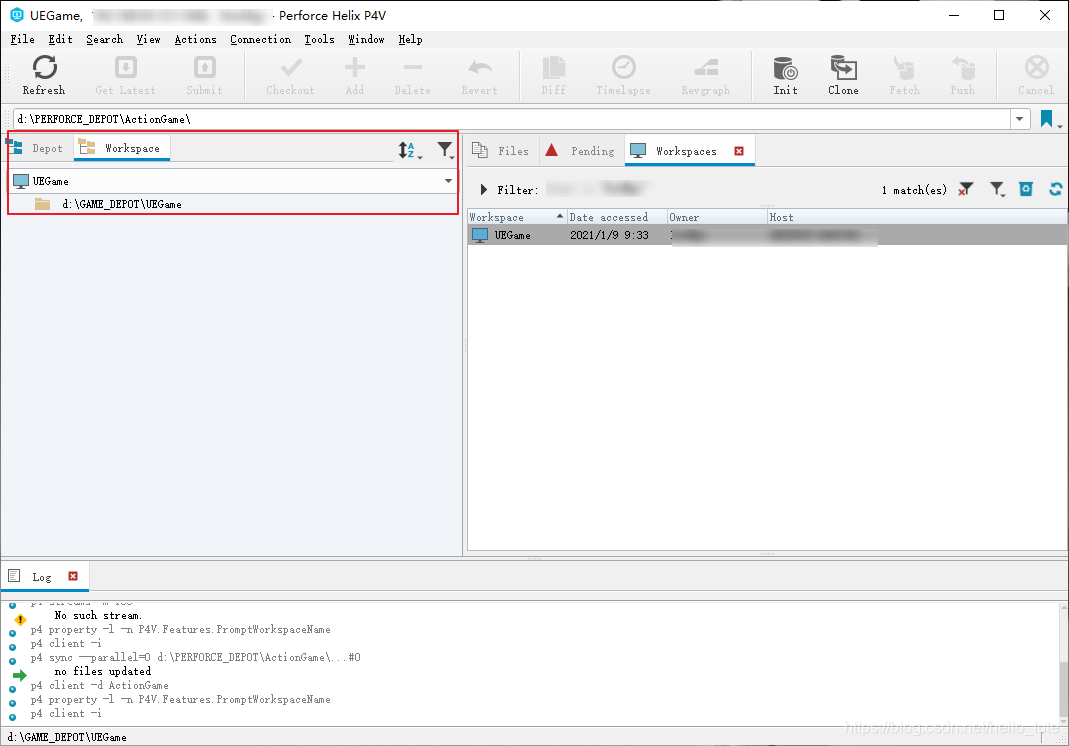Sort by the Workspace column header
The image size is (1069, 746).
[517, 217]
